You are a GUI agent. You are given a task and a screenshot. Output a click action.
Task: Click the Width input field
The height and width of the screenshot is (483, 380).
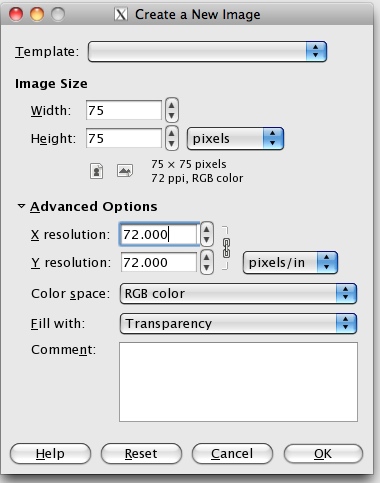click(124, 110)
